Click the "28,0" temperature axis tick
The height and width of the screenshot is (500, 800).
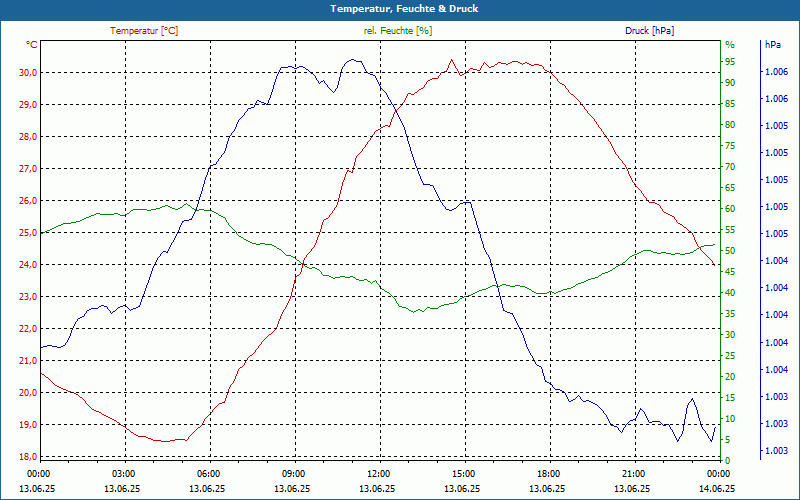(28, 137)
